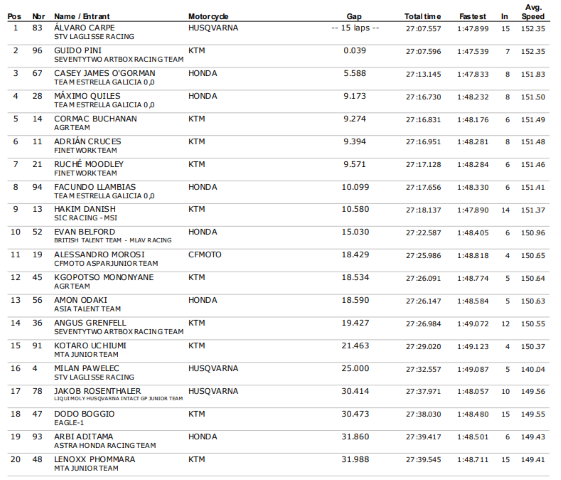Screen dimensions: 561x480
Task: Select rider name MÁXIMO QUILES
Action: (x=87, y=96)
